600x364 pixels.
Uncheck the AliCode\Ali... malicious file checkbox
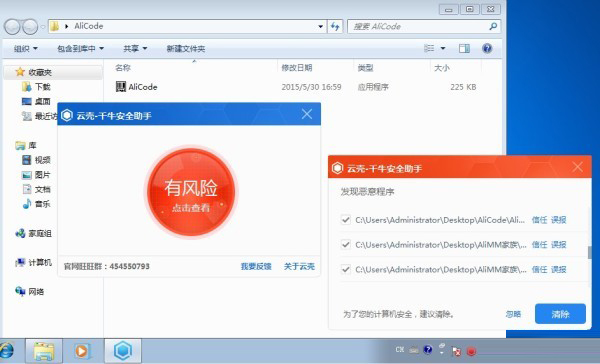(x=346, y=220)
